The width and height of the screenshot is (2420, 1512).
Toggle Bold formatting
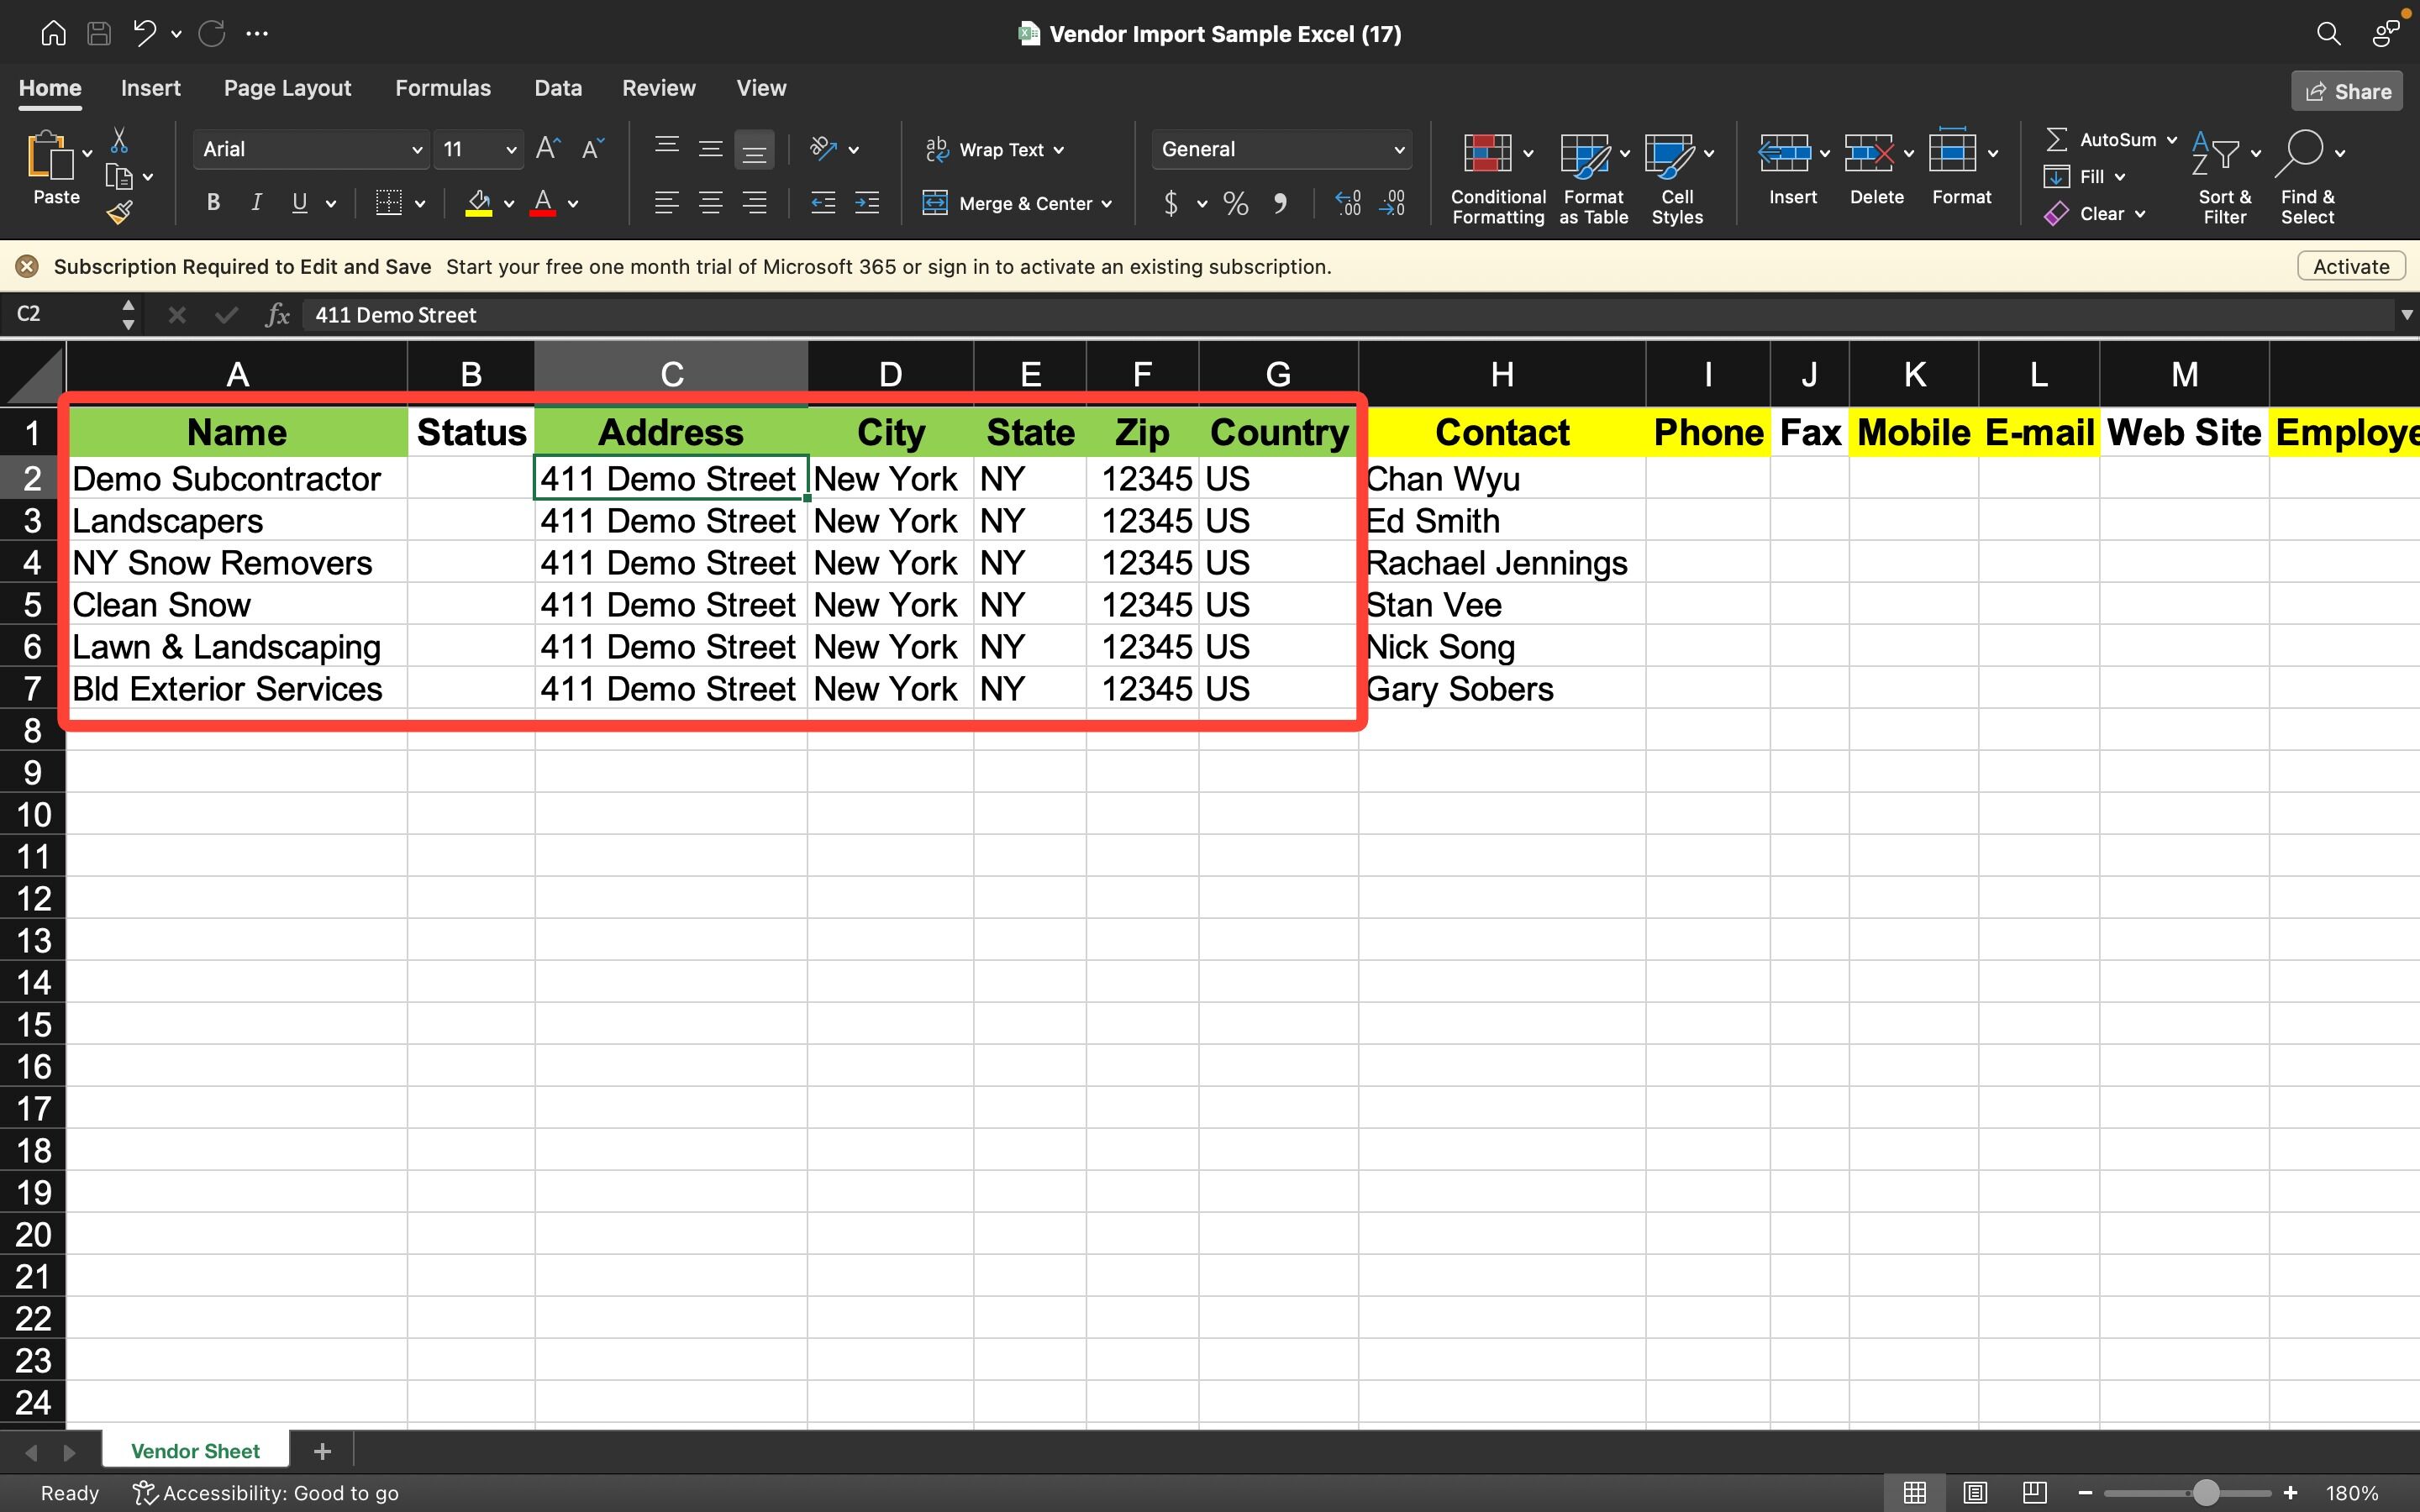pyautogui.click(x=213, y=203)
